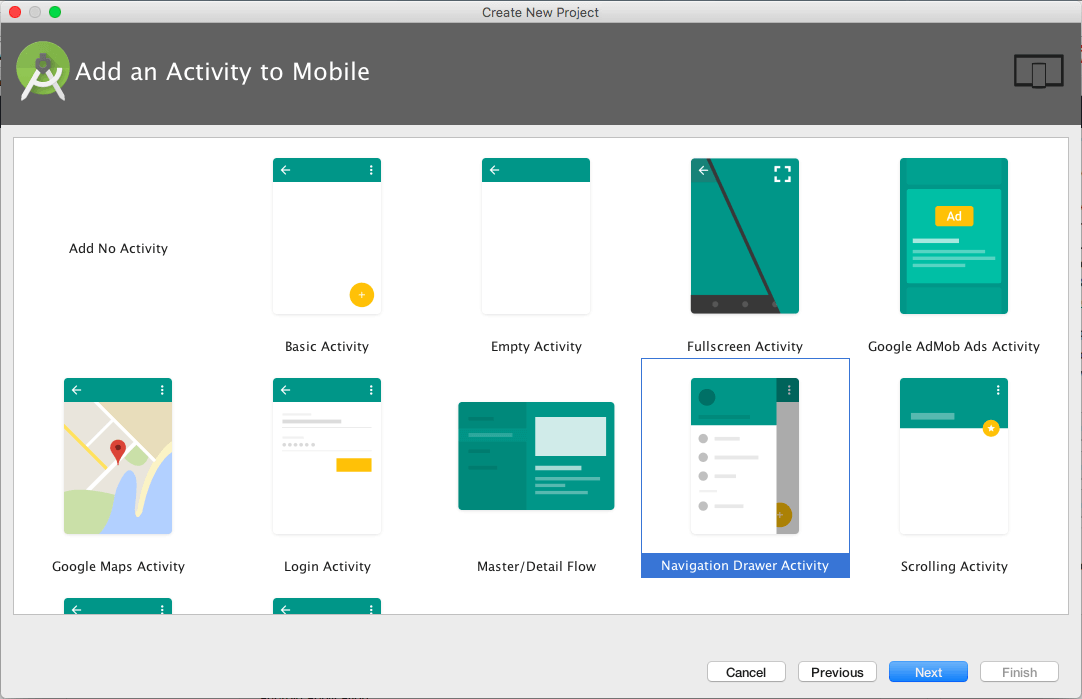This screenshot has height=699, width=1082.
Task: Select the Empty Activity template
Action: point(536,236)
